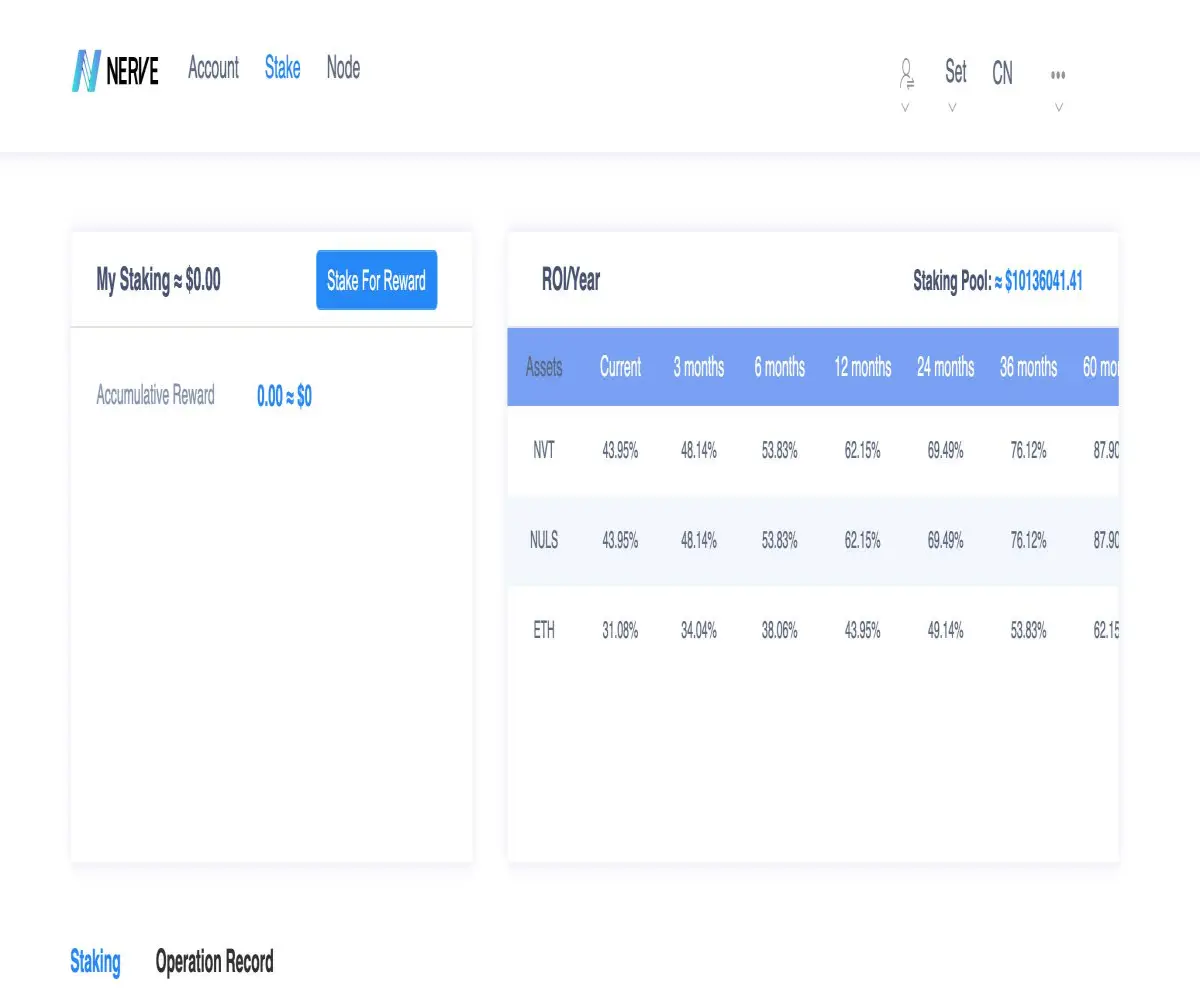Click the Staking Pool amount $10136041.41
Image resolution: width=1200 pixels, height=992 pixels.
(x=1043, y=281)
